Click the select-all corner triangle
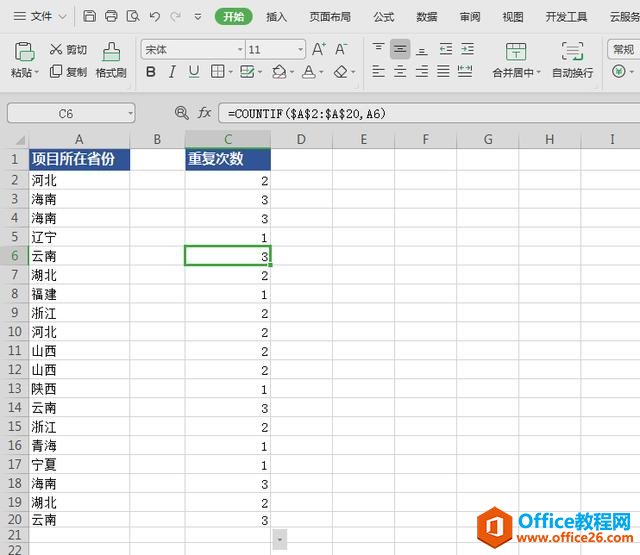 (20, 140)
